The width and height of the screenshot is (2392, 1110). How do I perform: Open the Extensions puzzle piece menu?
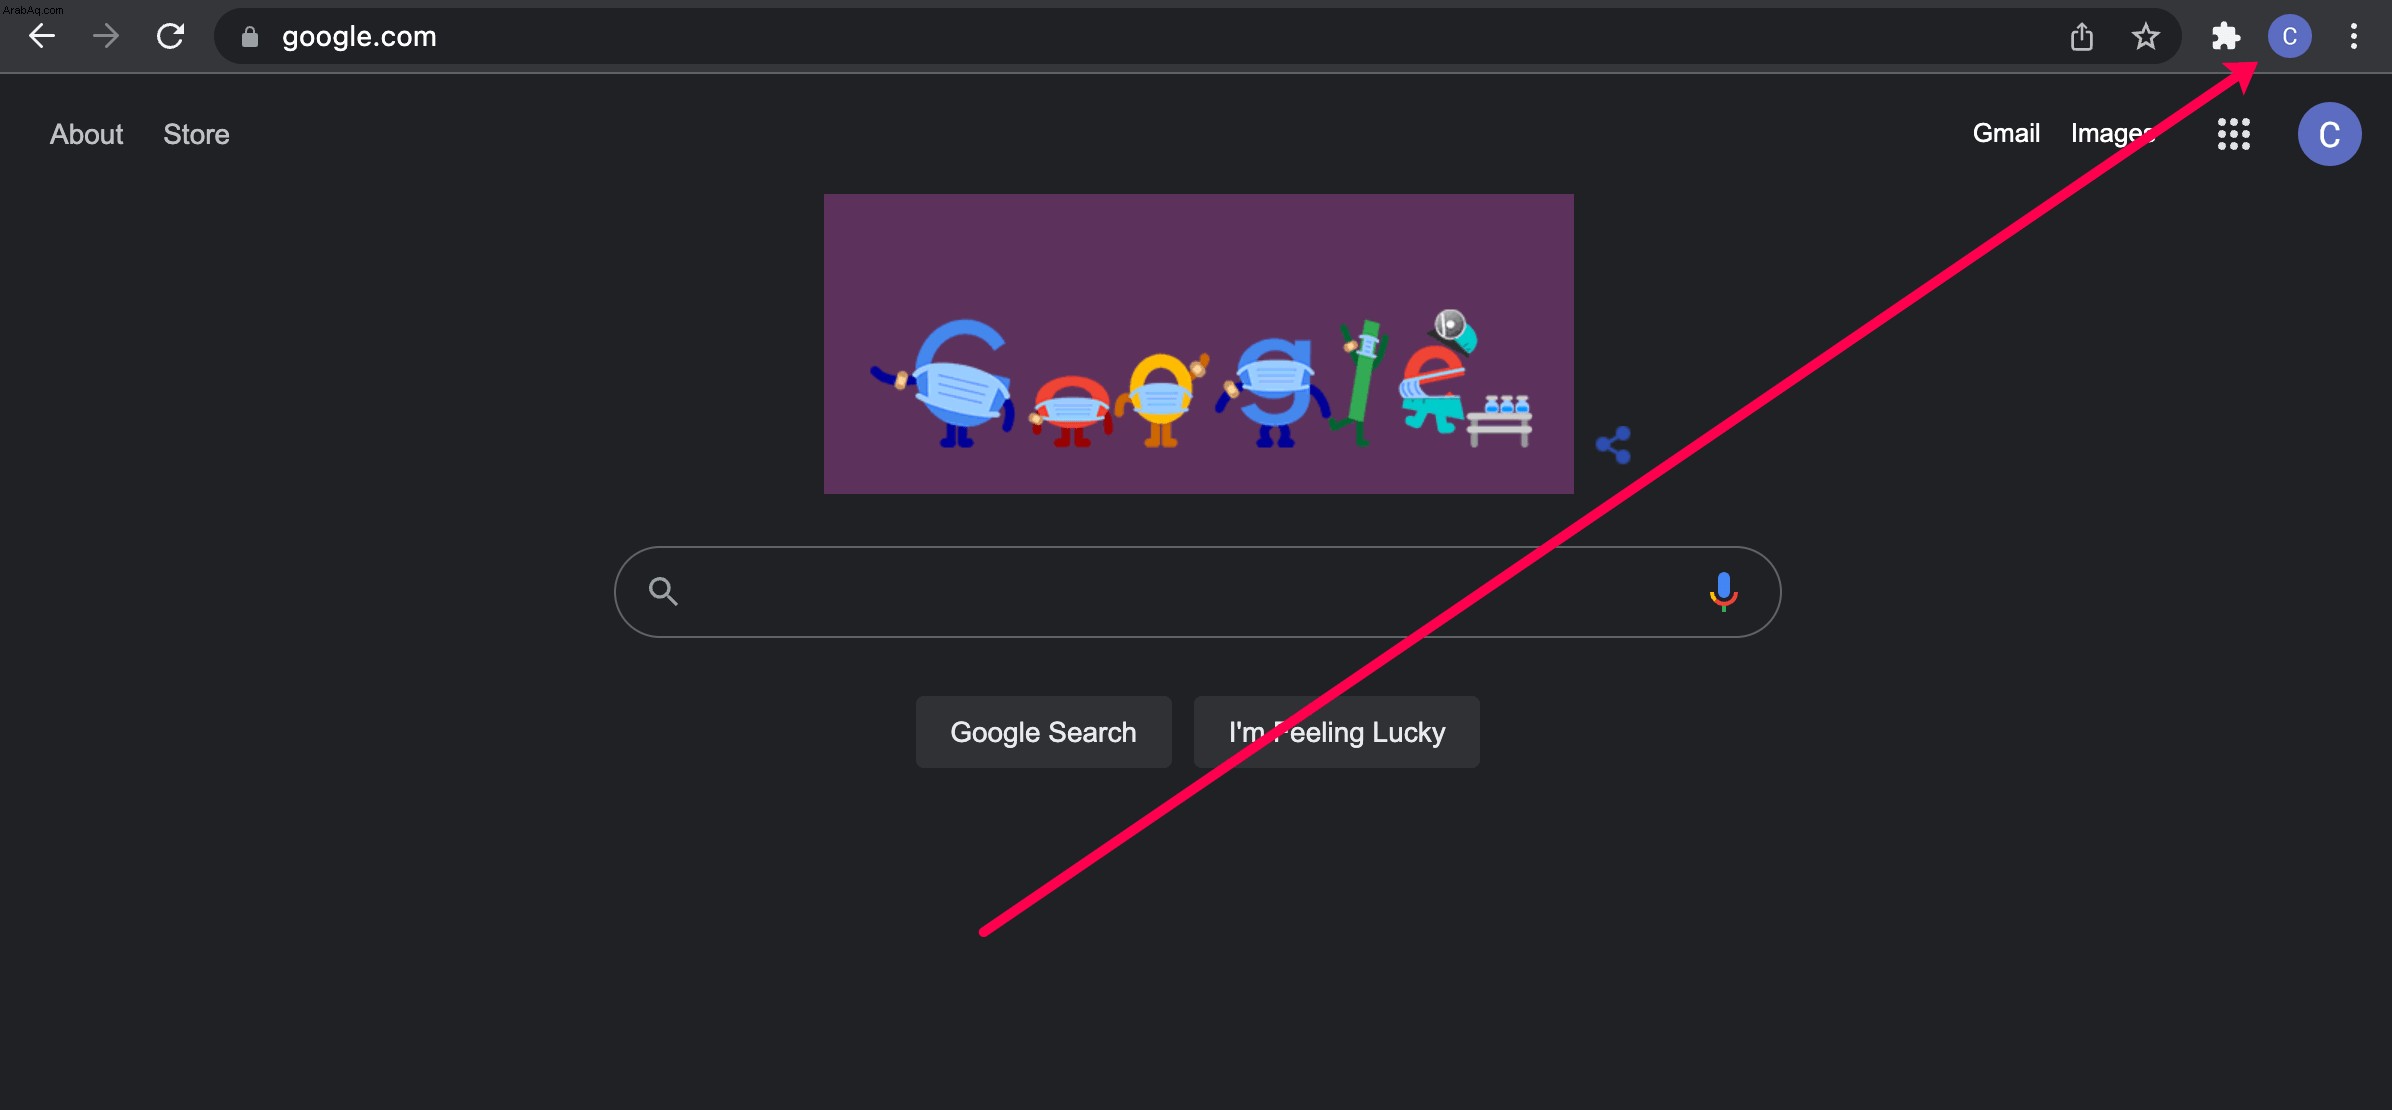tap(2226, 37)
